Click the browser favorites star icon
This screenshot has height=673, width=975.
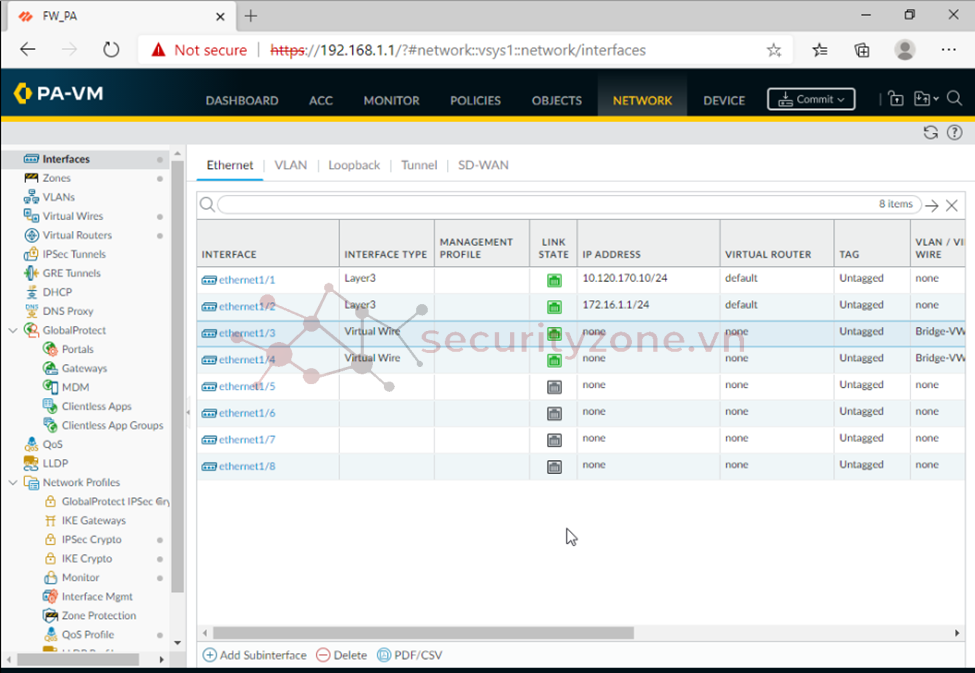774,50
